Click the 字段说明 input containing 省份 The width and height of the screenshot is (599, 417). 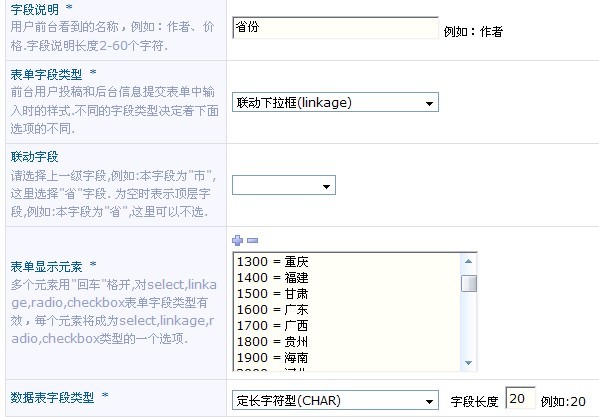pyautogui.click(x=335, y=27)
